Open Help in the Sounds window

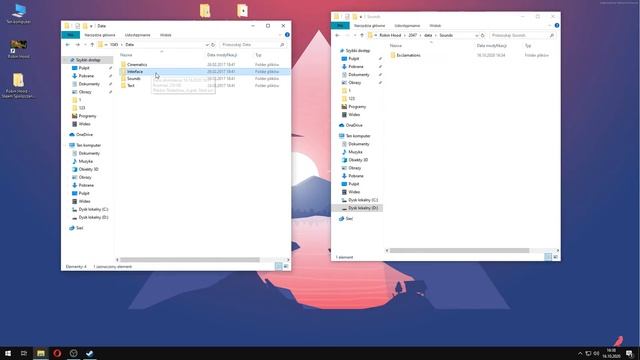pyautogui.click(x=557, y=26)
